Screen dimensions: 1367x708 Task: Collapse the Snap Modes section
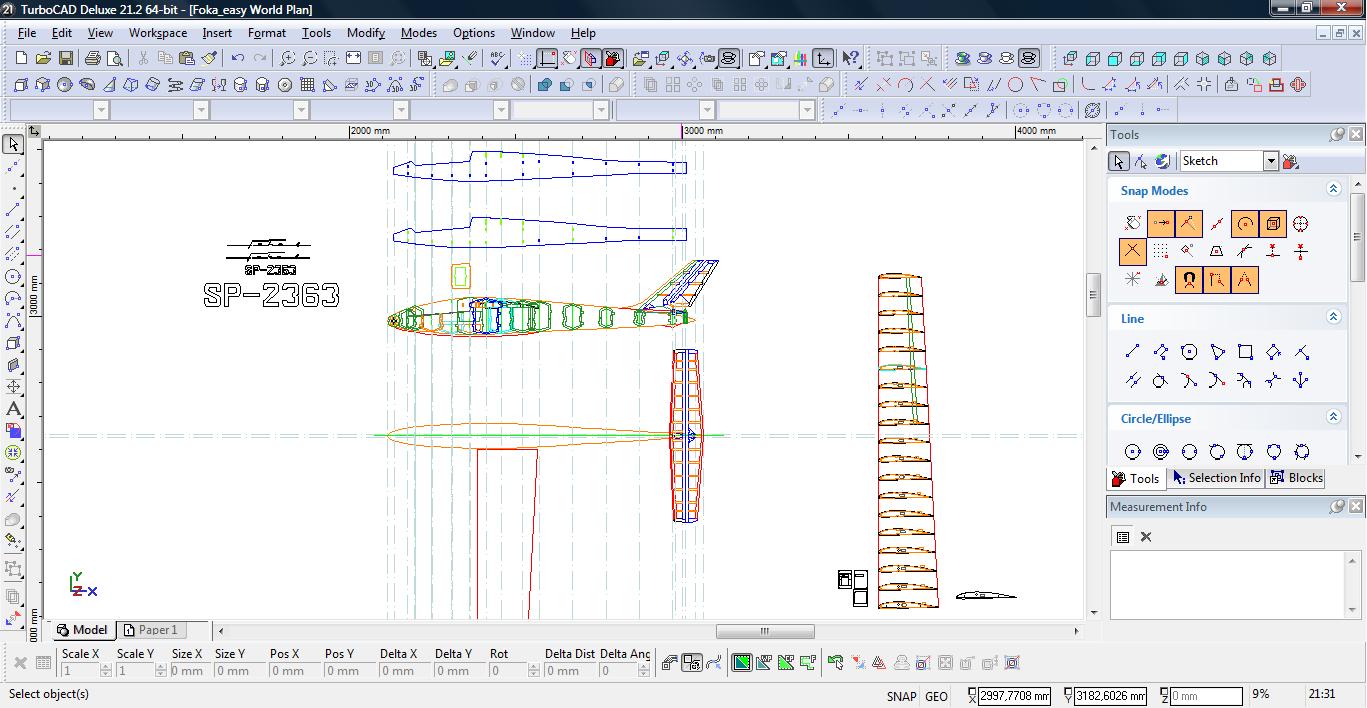point(1333,189)
